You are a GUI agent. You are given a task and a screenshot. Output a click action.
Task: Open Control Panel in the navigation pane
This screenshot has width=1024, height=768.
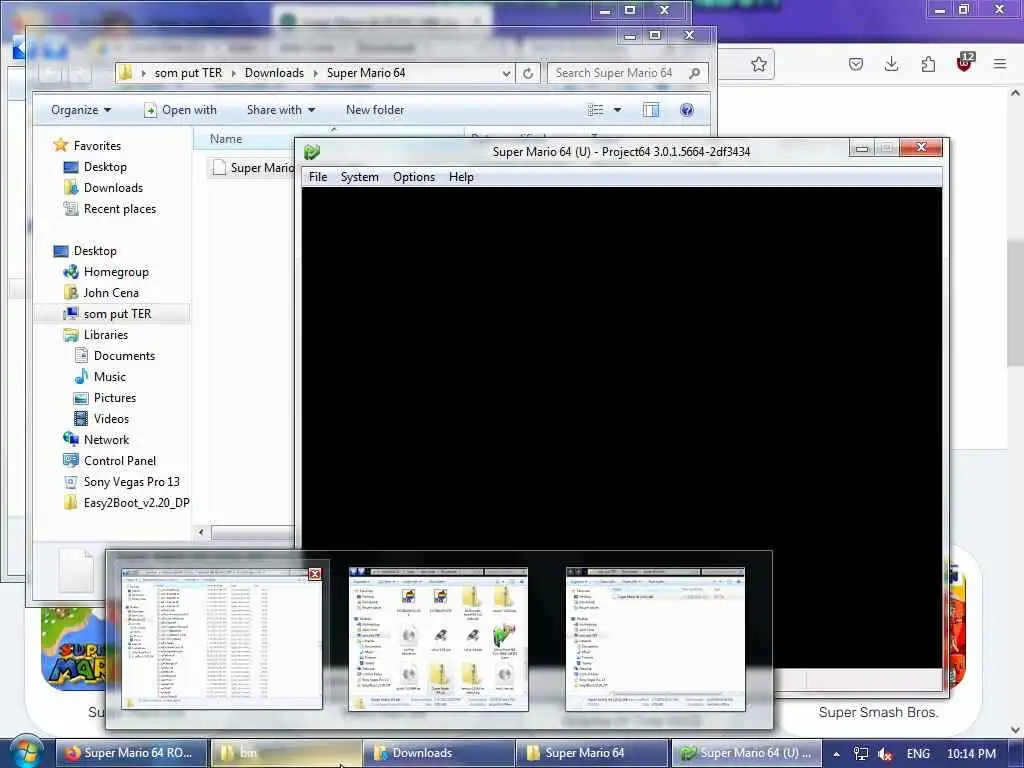[120, 460]
